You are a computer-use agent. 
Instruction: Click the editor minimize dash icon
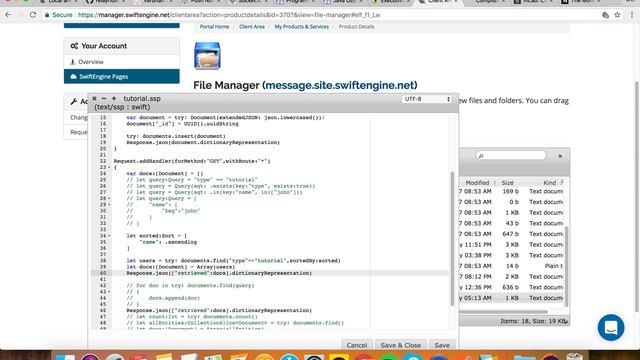[104, 99]
